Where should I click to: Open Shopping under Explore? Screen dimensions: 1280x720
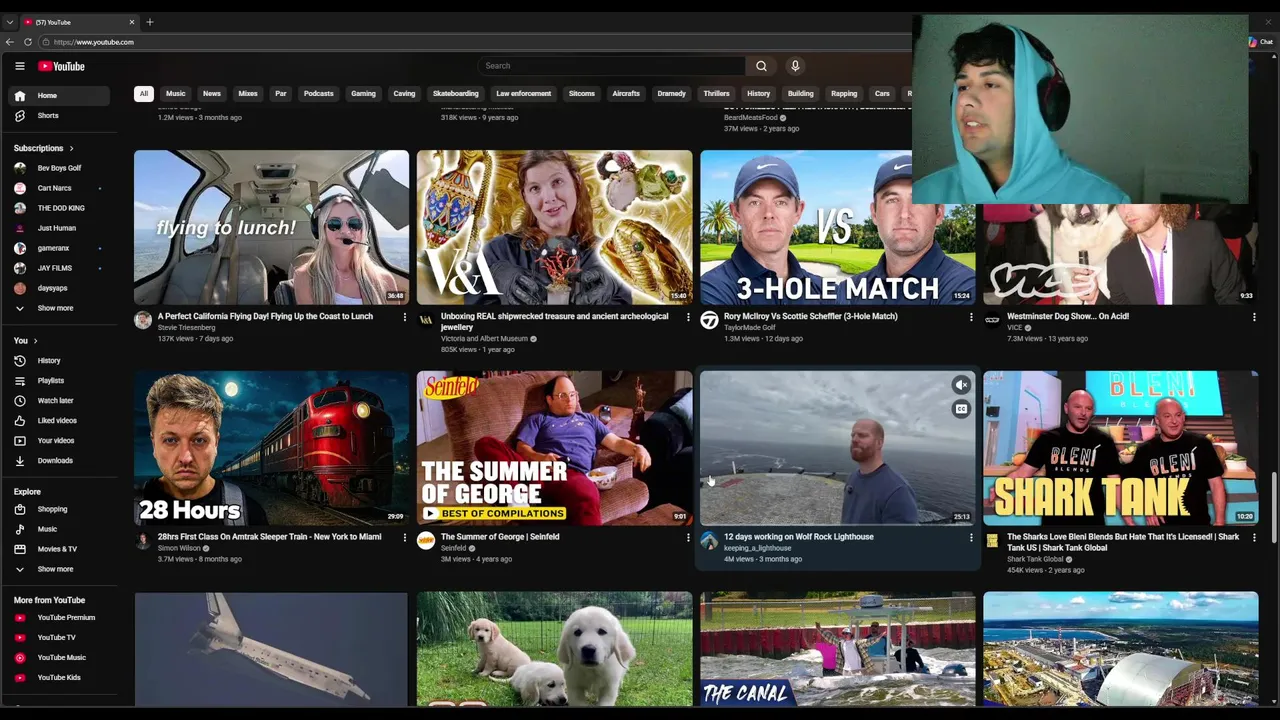(x=60, y=509)
